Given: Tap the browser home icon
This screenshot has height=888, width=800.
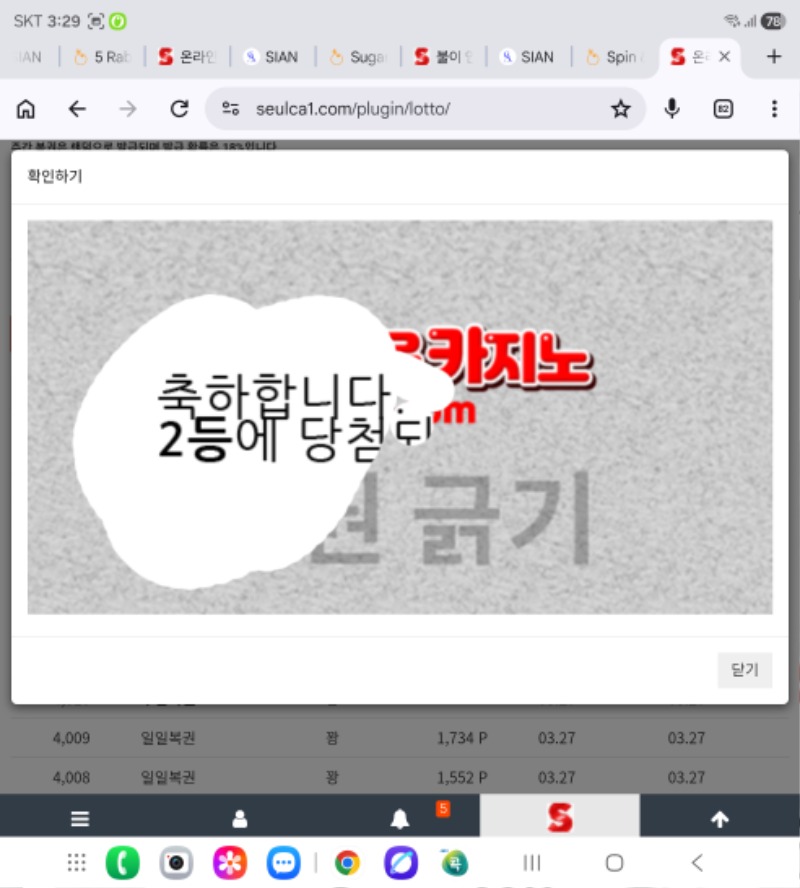Looking at the screenshot, I should tap(27, 109).
